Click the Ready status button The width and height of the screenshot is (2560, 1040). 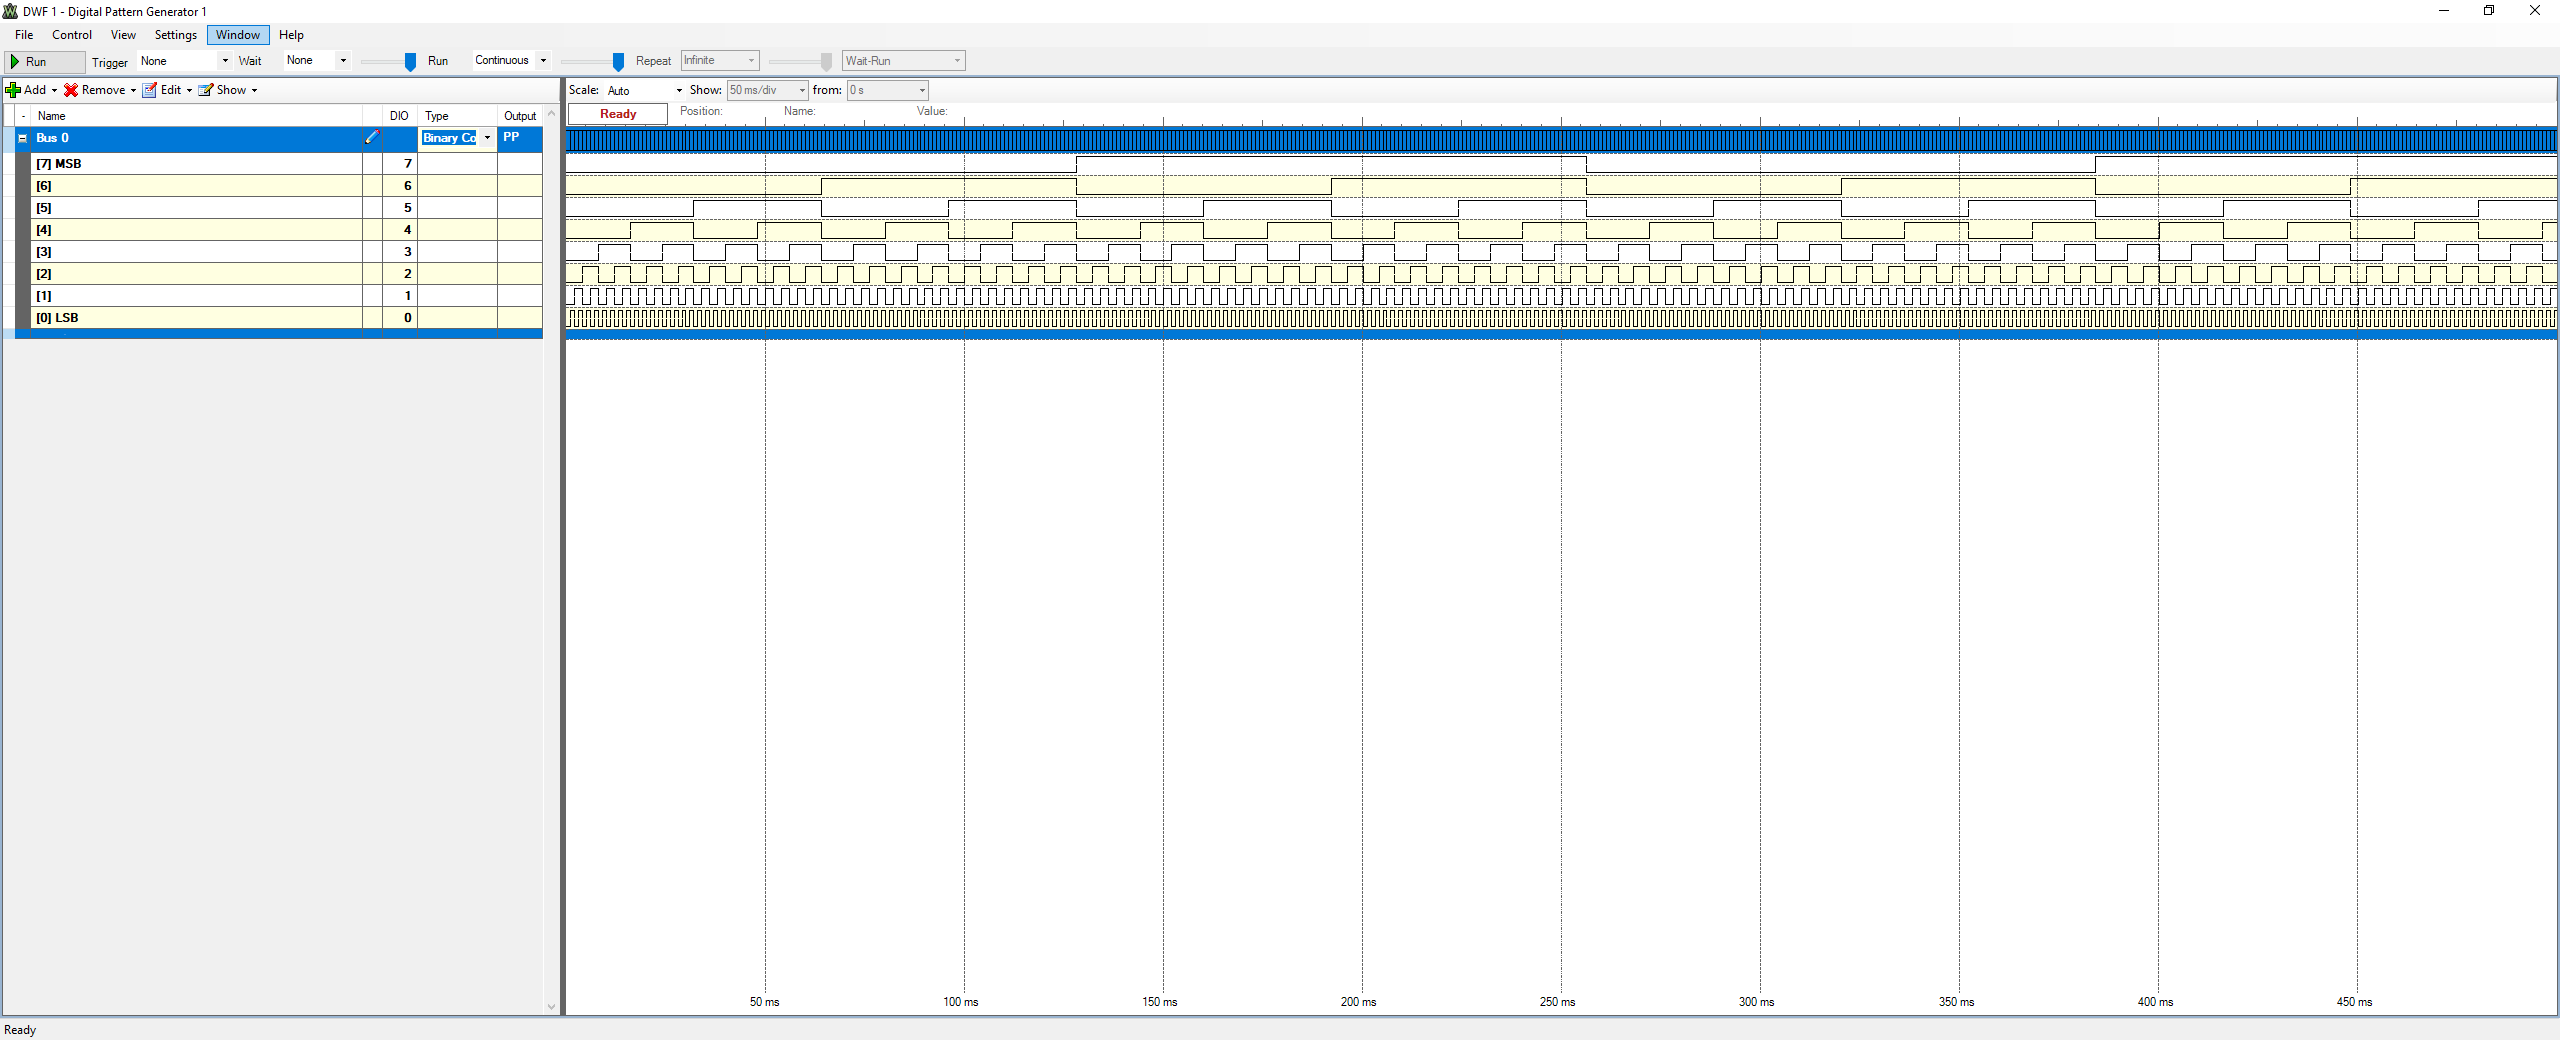pyautogui.click(x=617, y=114)
